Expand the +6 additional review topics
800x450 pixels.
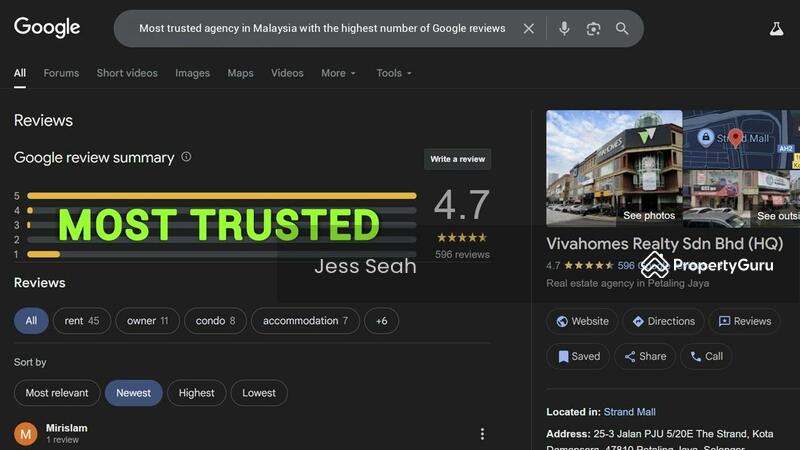pos(381,321)
